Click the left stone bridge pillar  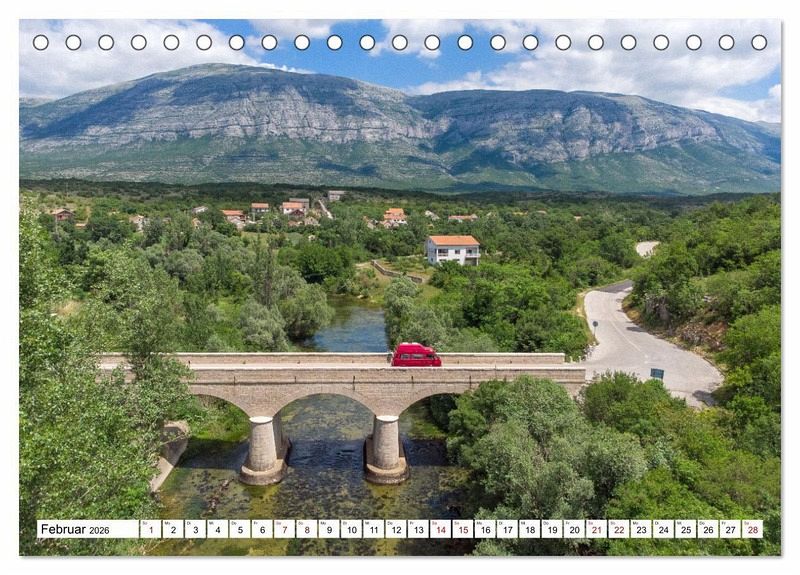click(x=263, y=450)
